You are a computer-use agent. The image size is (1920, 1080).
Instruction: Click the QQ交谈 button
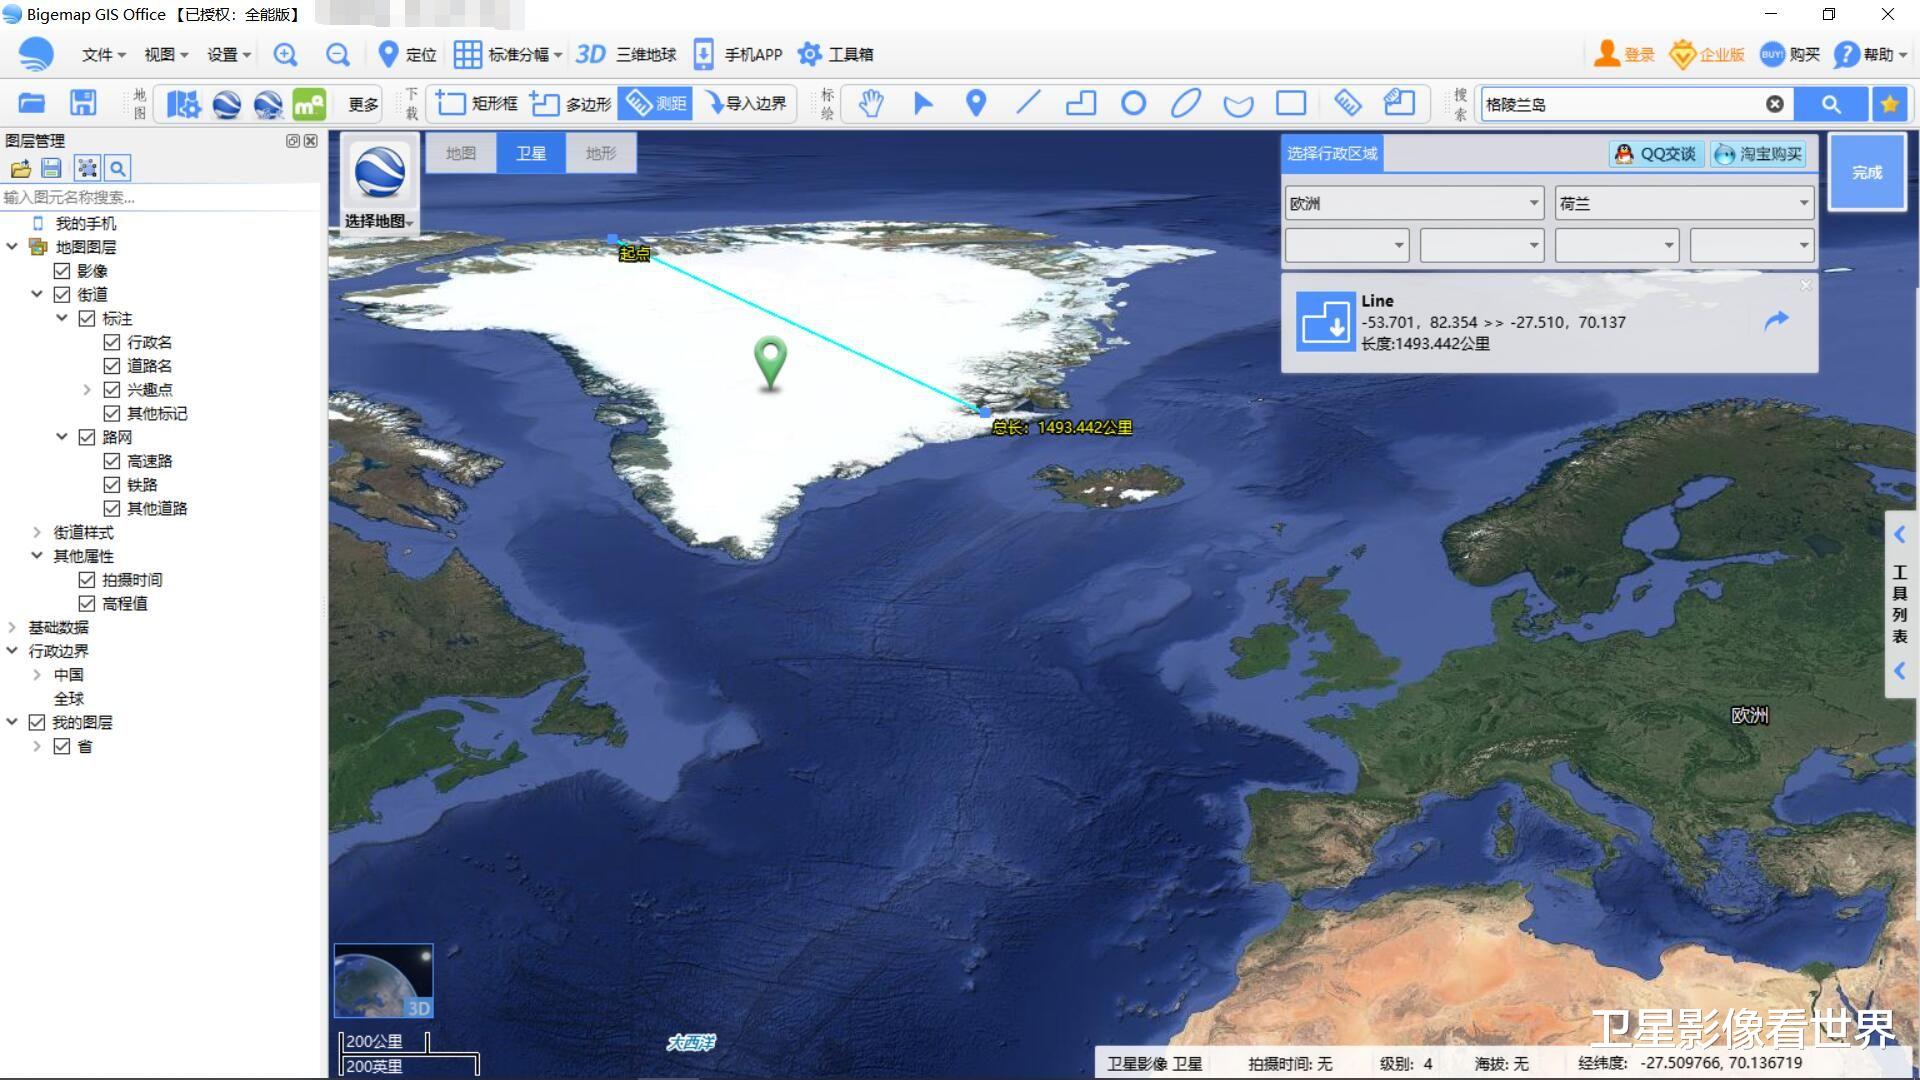[1656, 154]
